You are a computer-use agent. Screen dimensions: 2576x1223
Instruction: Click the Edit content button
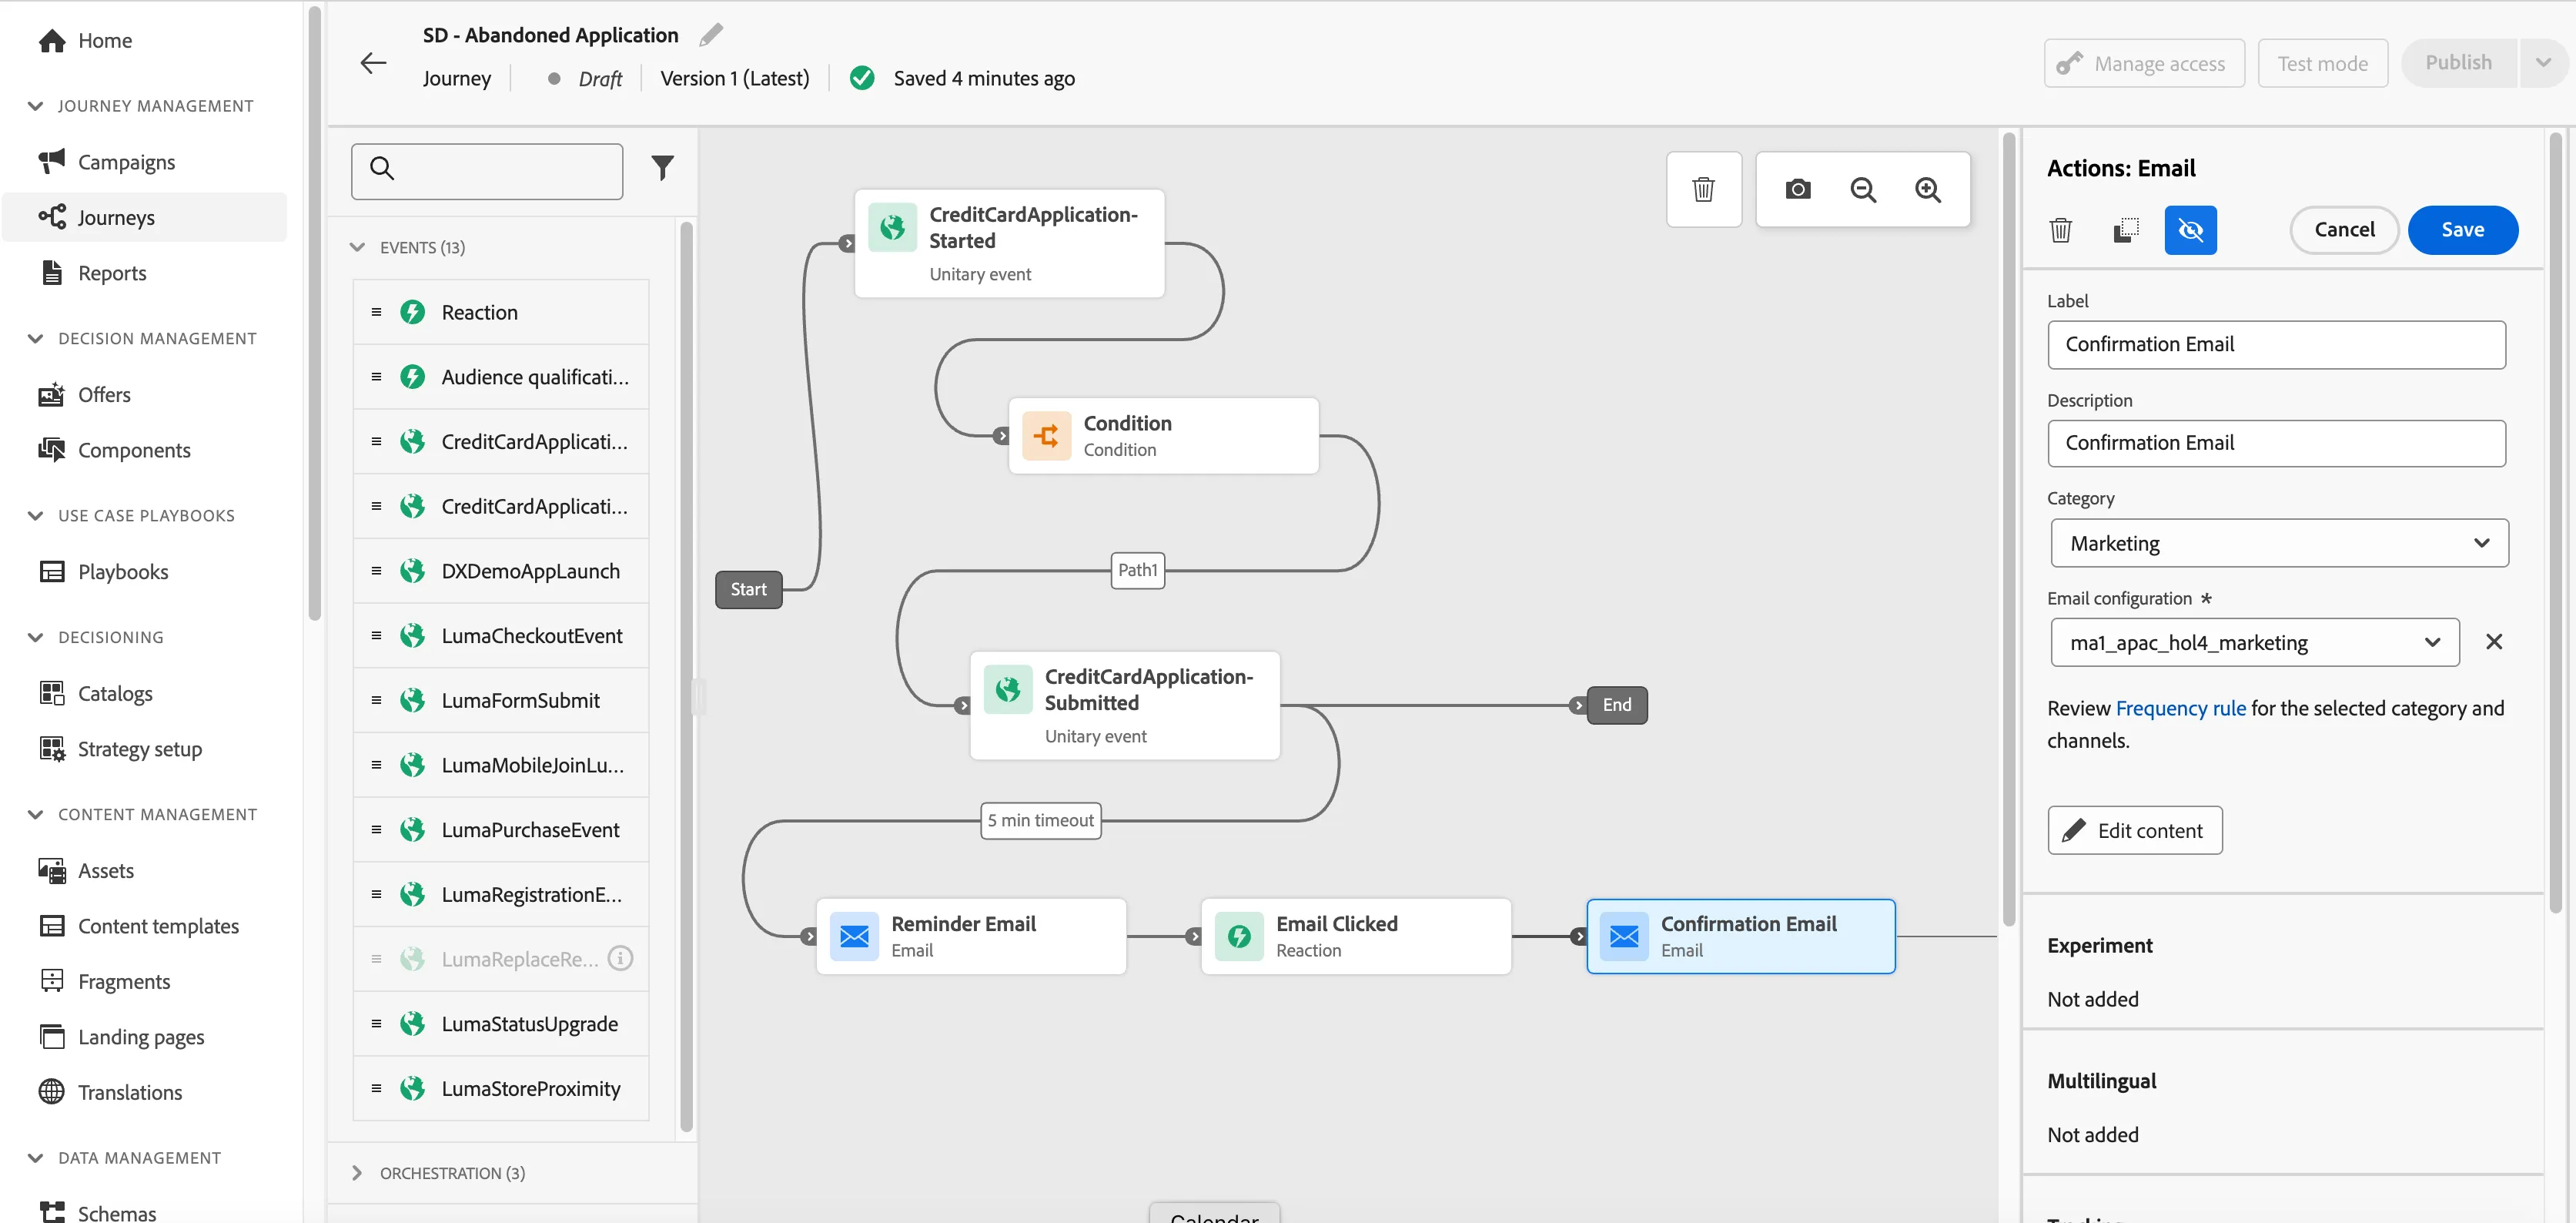point(2134,830)
